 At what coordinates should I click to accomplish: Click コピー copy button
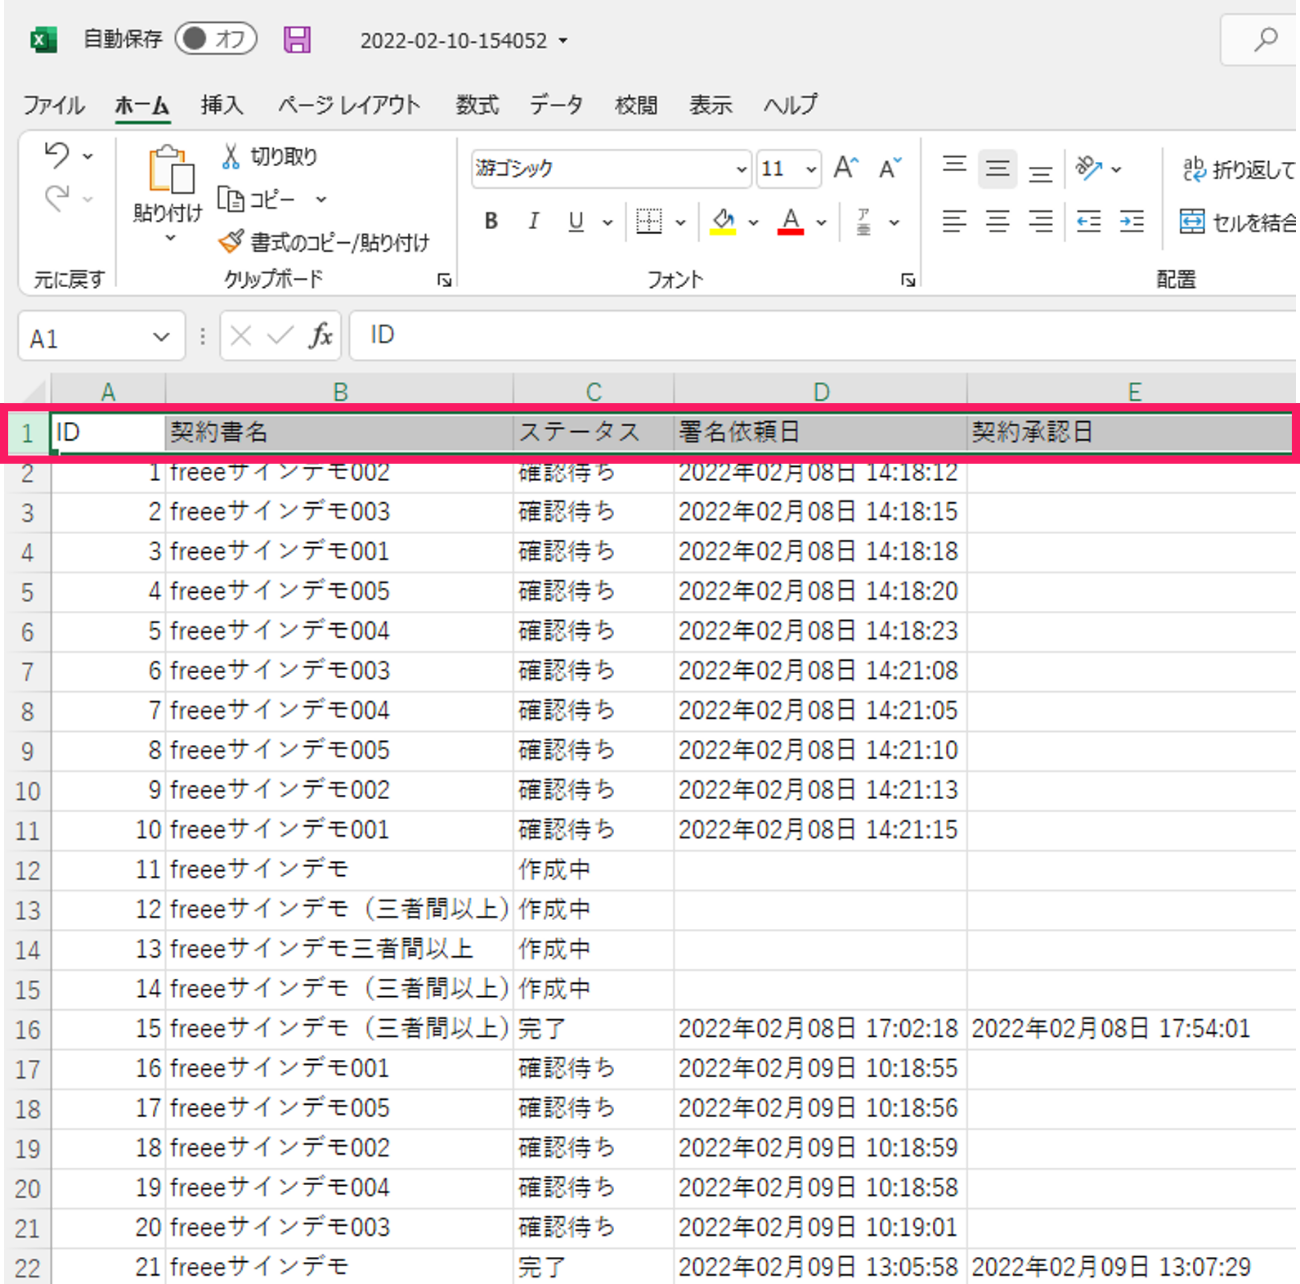[x=257, y=199]
